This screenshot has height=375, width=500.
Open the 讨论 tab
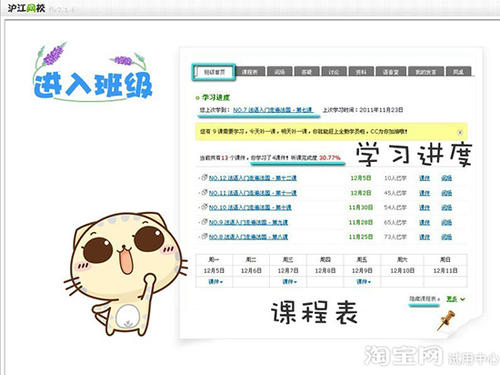[334, 72]
